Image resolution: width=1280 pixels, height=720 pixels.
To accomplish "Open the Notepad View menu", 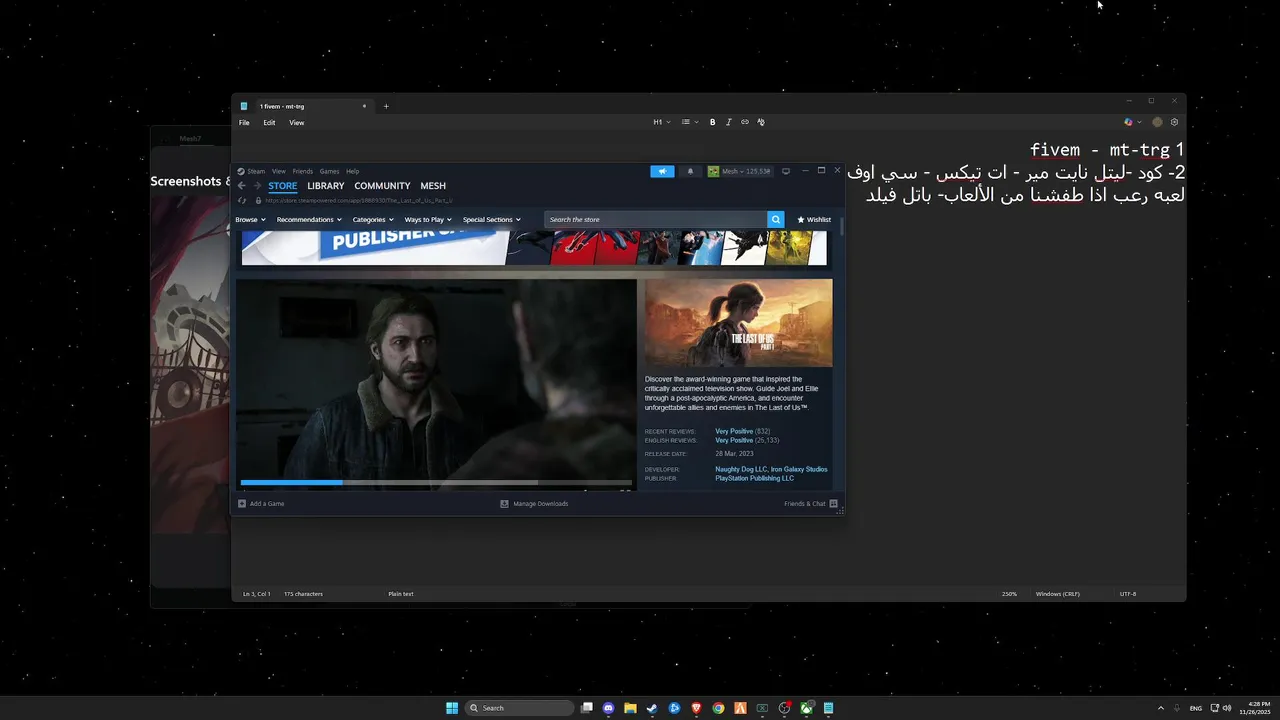I will [x=297, y=123].
